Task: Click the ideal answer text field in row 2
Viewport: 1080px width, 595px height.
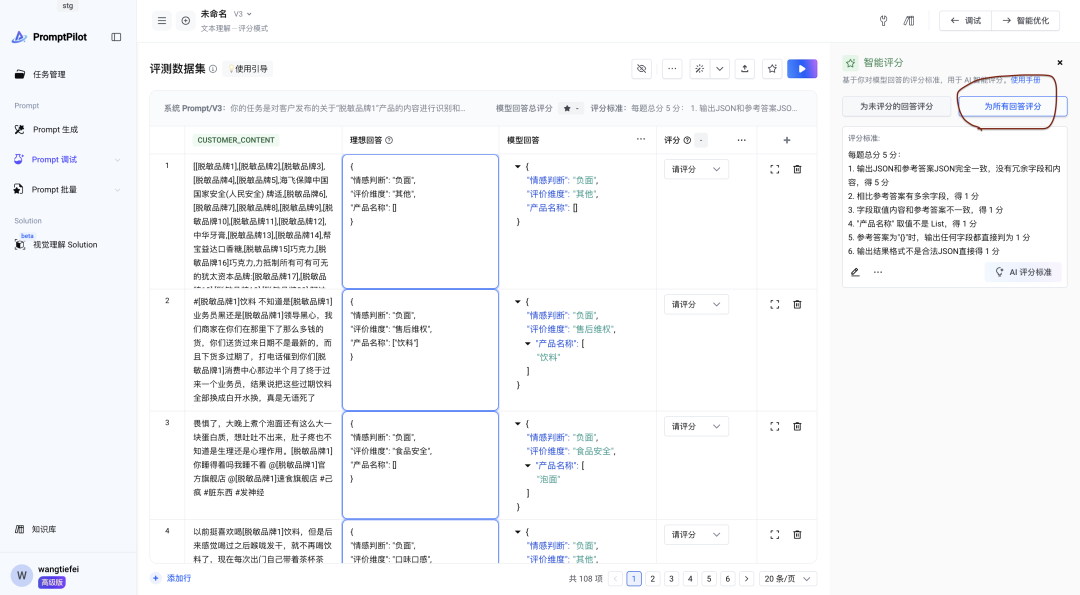Action: point(420,350)
